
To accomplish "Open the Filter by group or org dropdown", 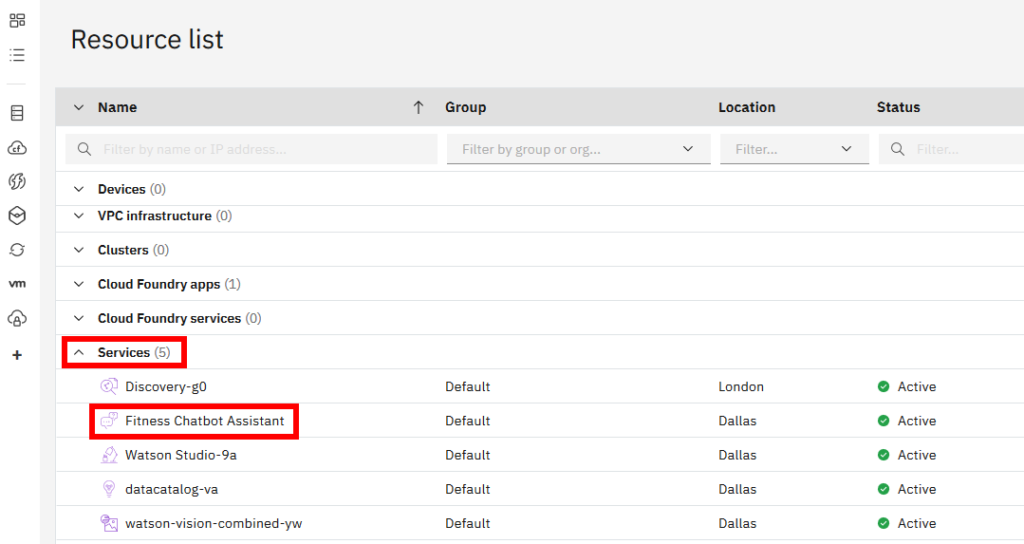I will coord(579,149).
